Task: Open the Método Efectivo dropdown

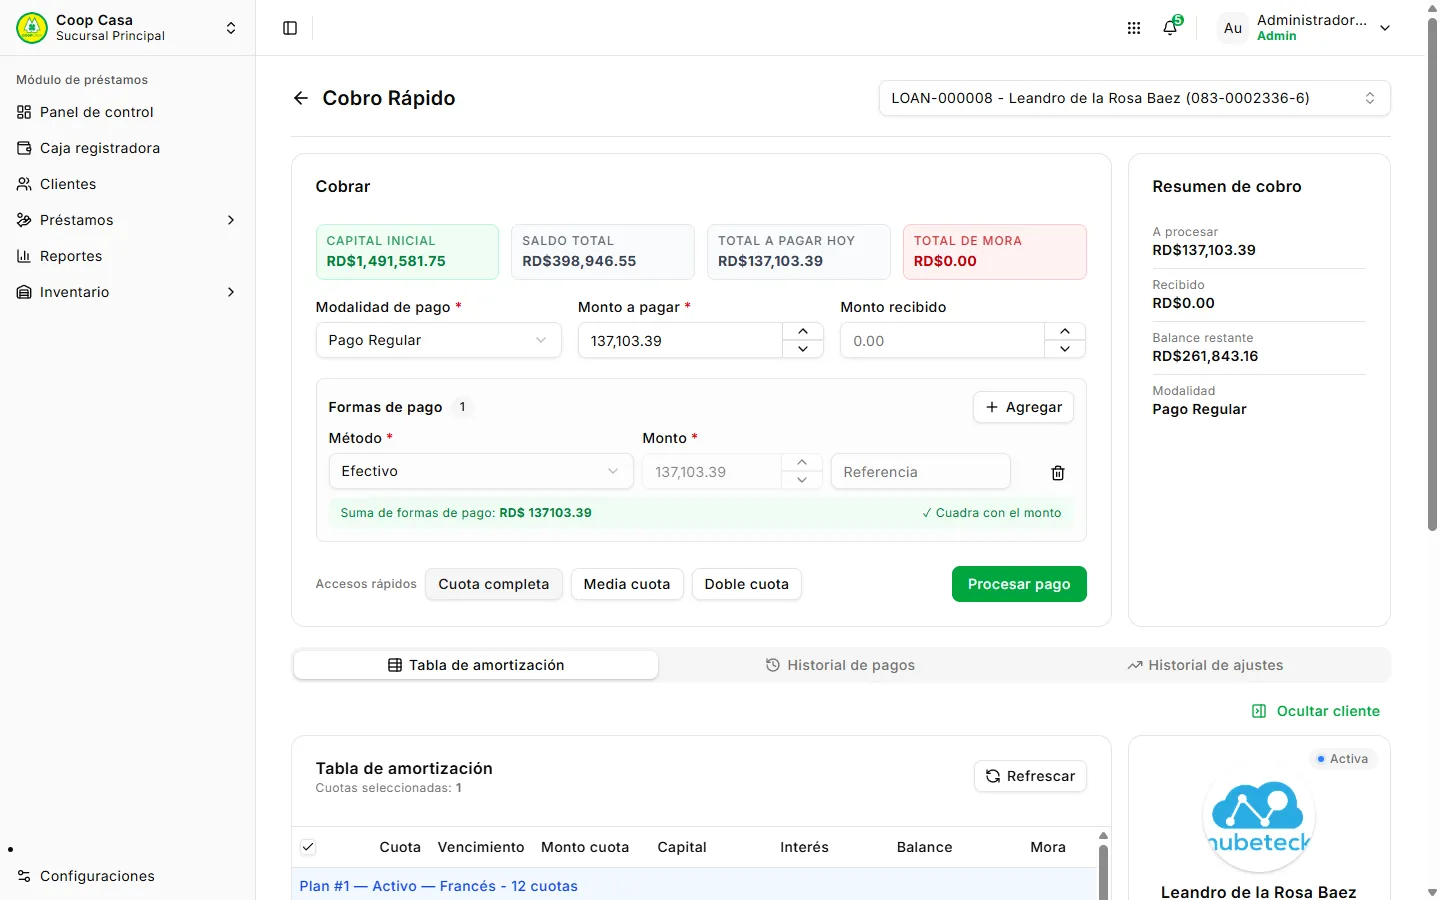Action: tap(481, 471)
